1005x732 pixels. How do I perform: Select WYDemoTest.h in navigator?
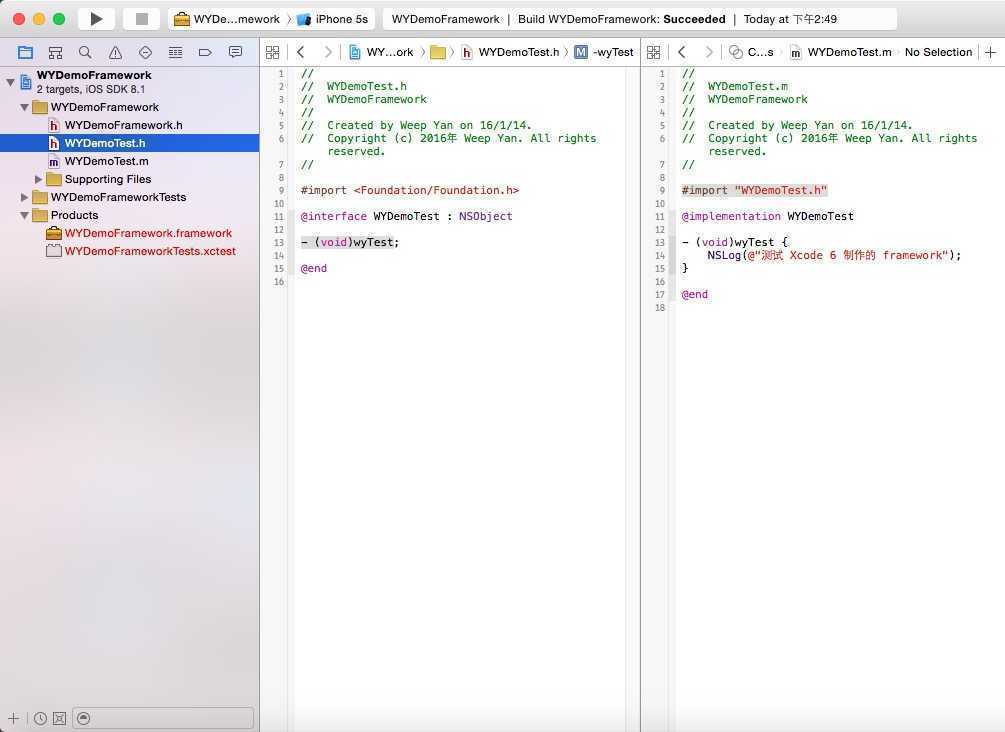129,143
